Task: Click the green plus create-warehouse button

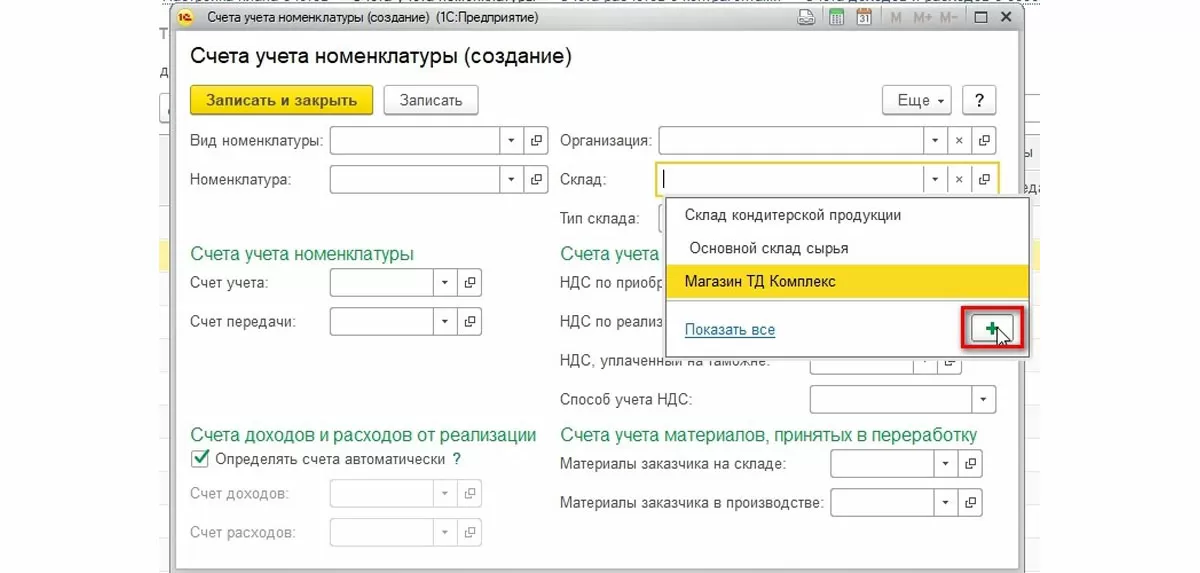Action: 992,329
